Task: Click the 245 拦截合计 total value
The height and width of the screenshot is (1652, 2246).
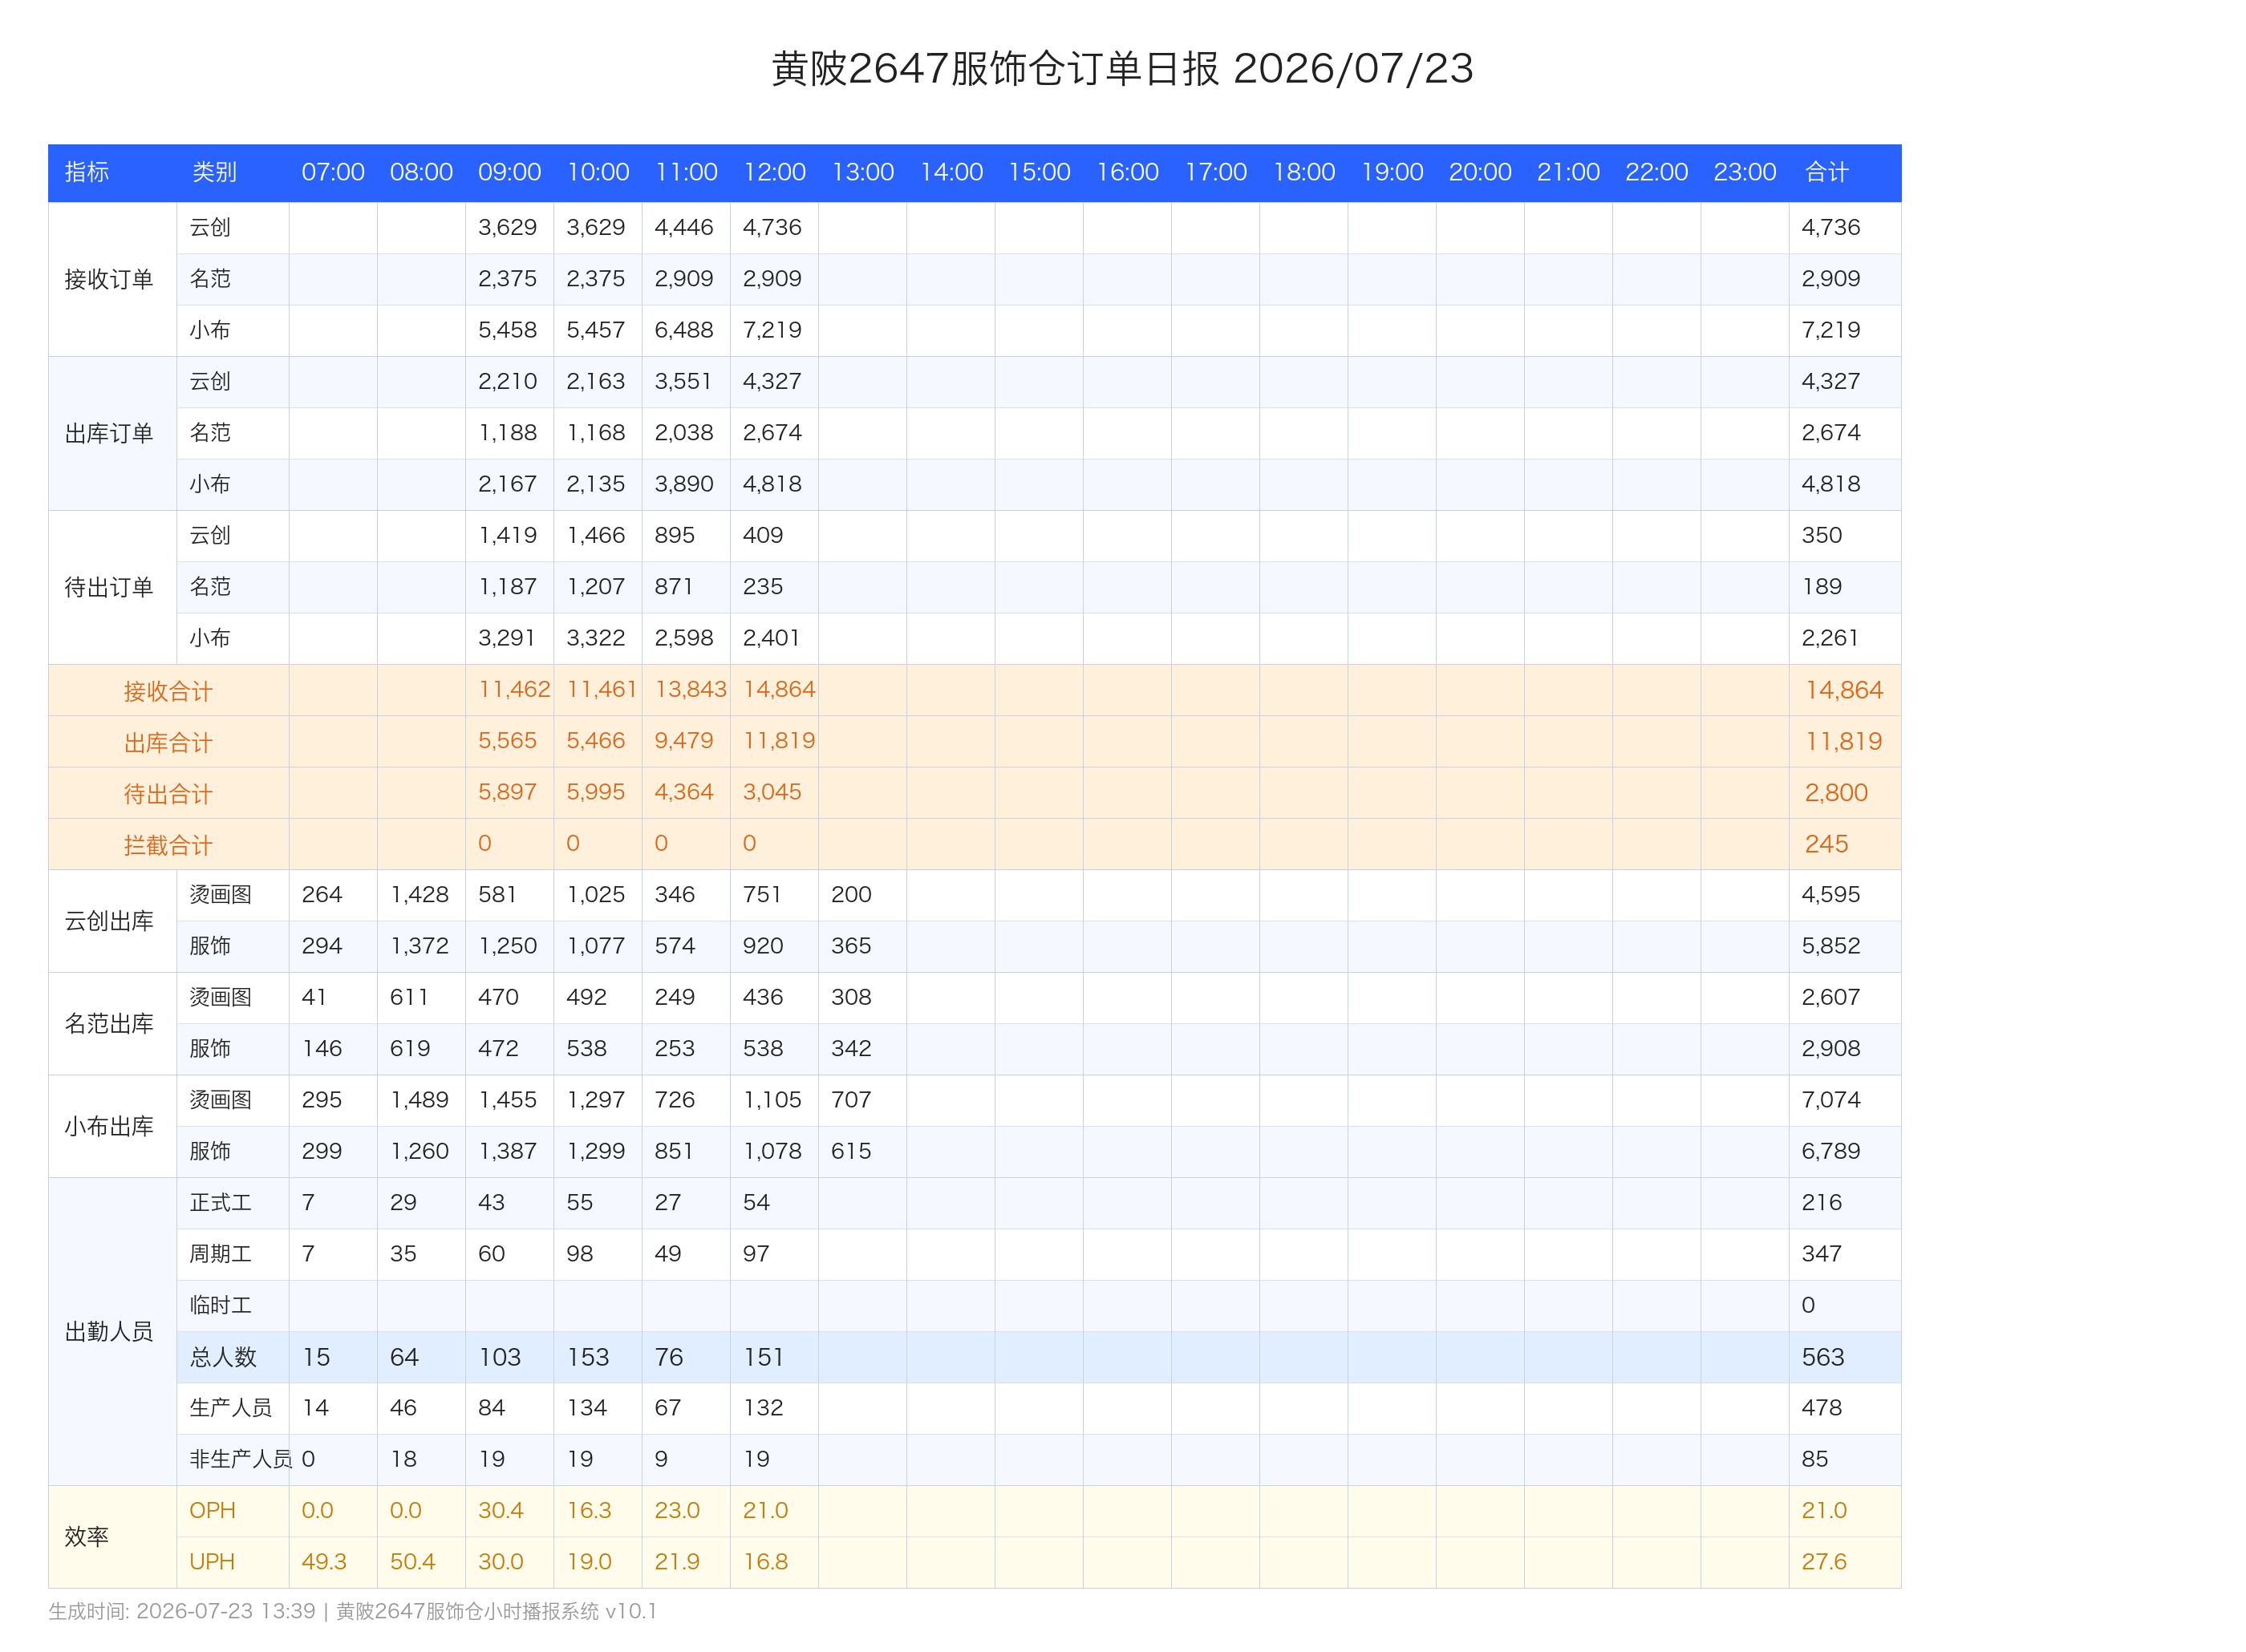Action: (1826, 844)
